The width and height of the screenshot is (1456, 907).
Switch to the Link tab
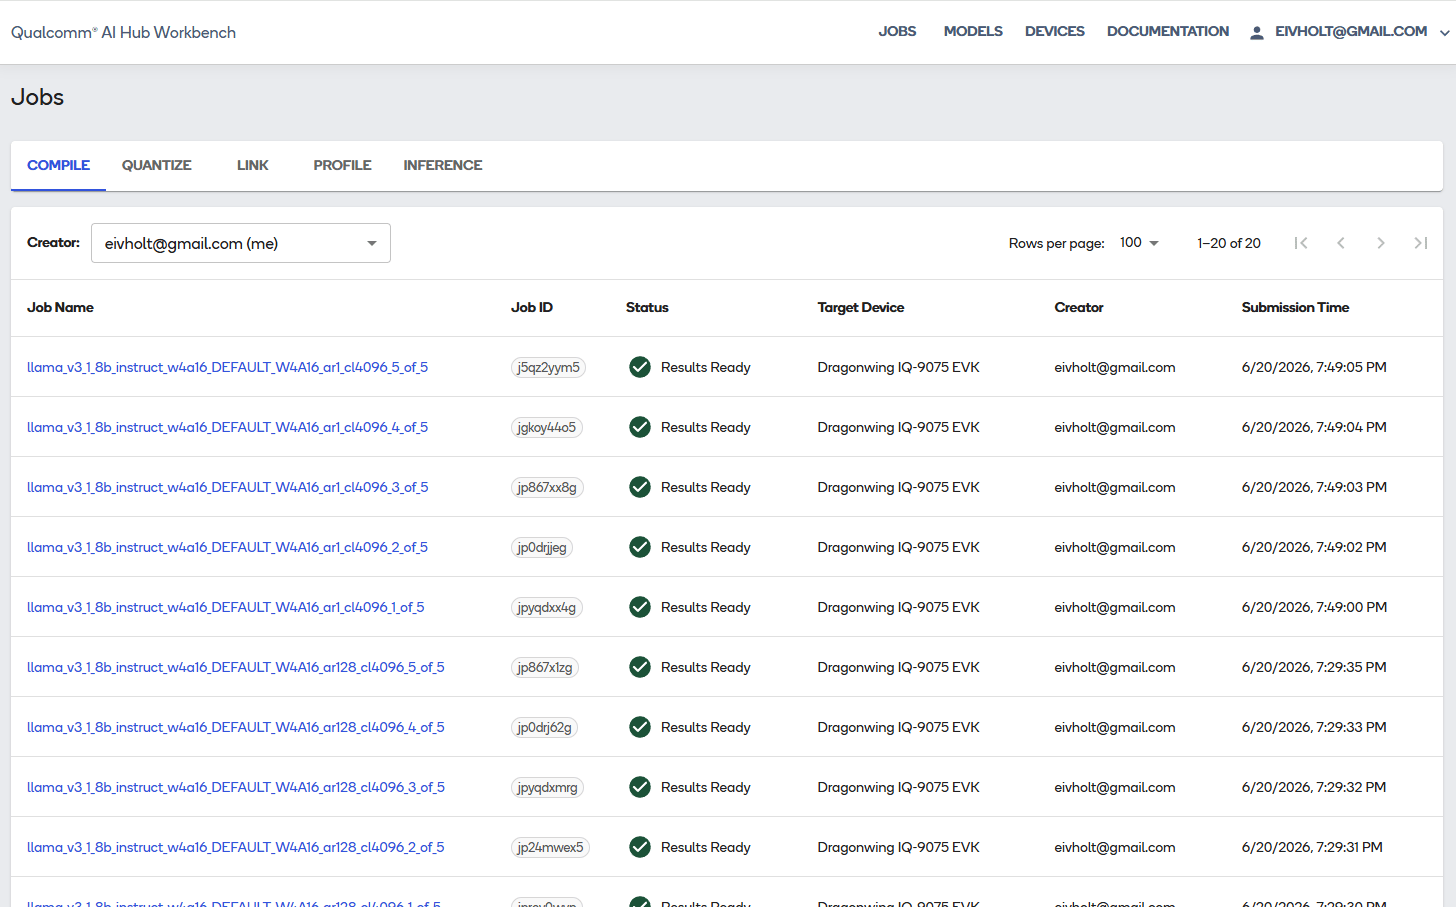253,165
